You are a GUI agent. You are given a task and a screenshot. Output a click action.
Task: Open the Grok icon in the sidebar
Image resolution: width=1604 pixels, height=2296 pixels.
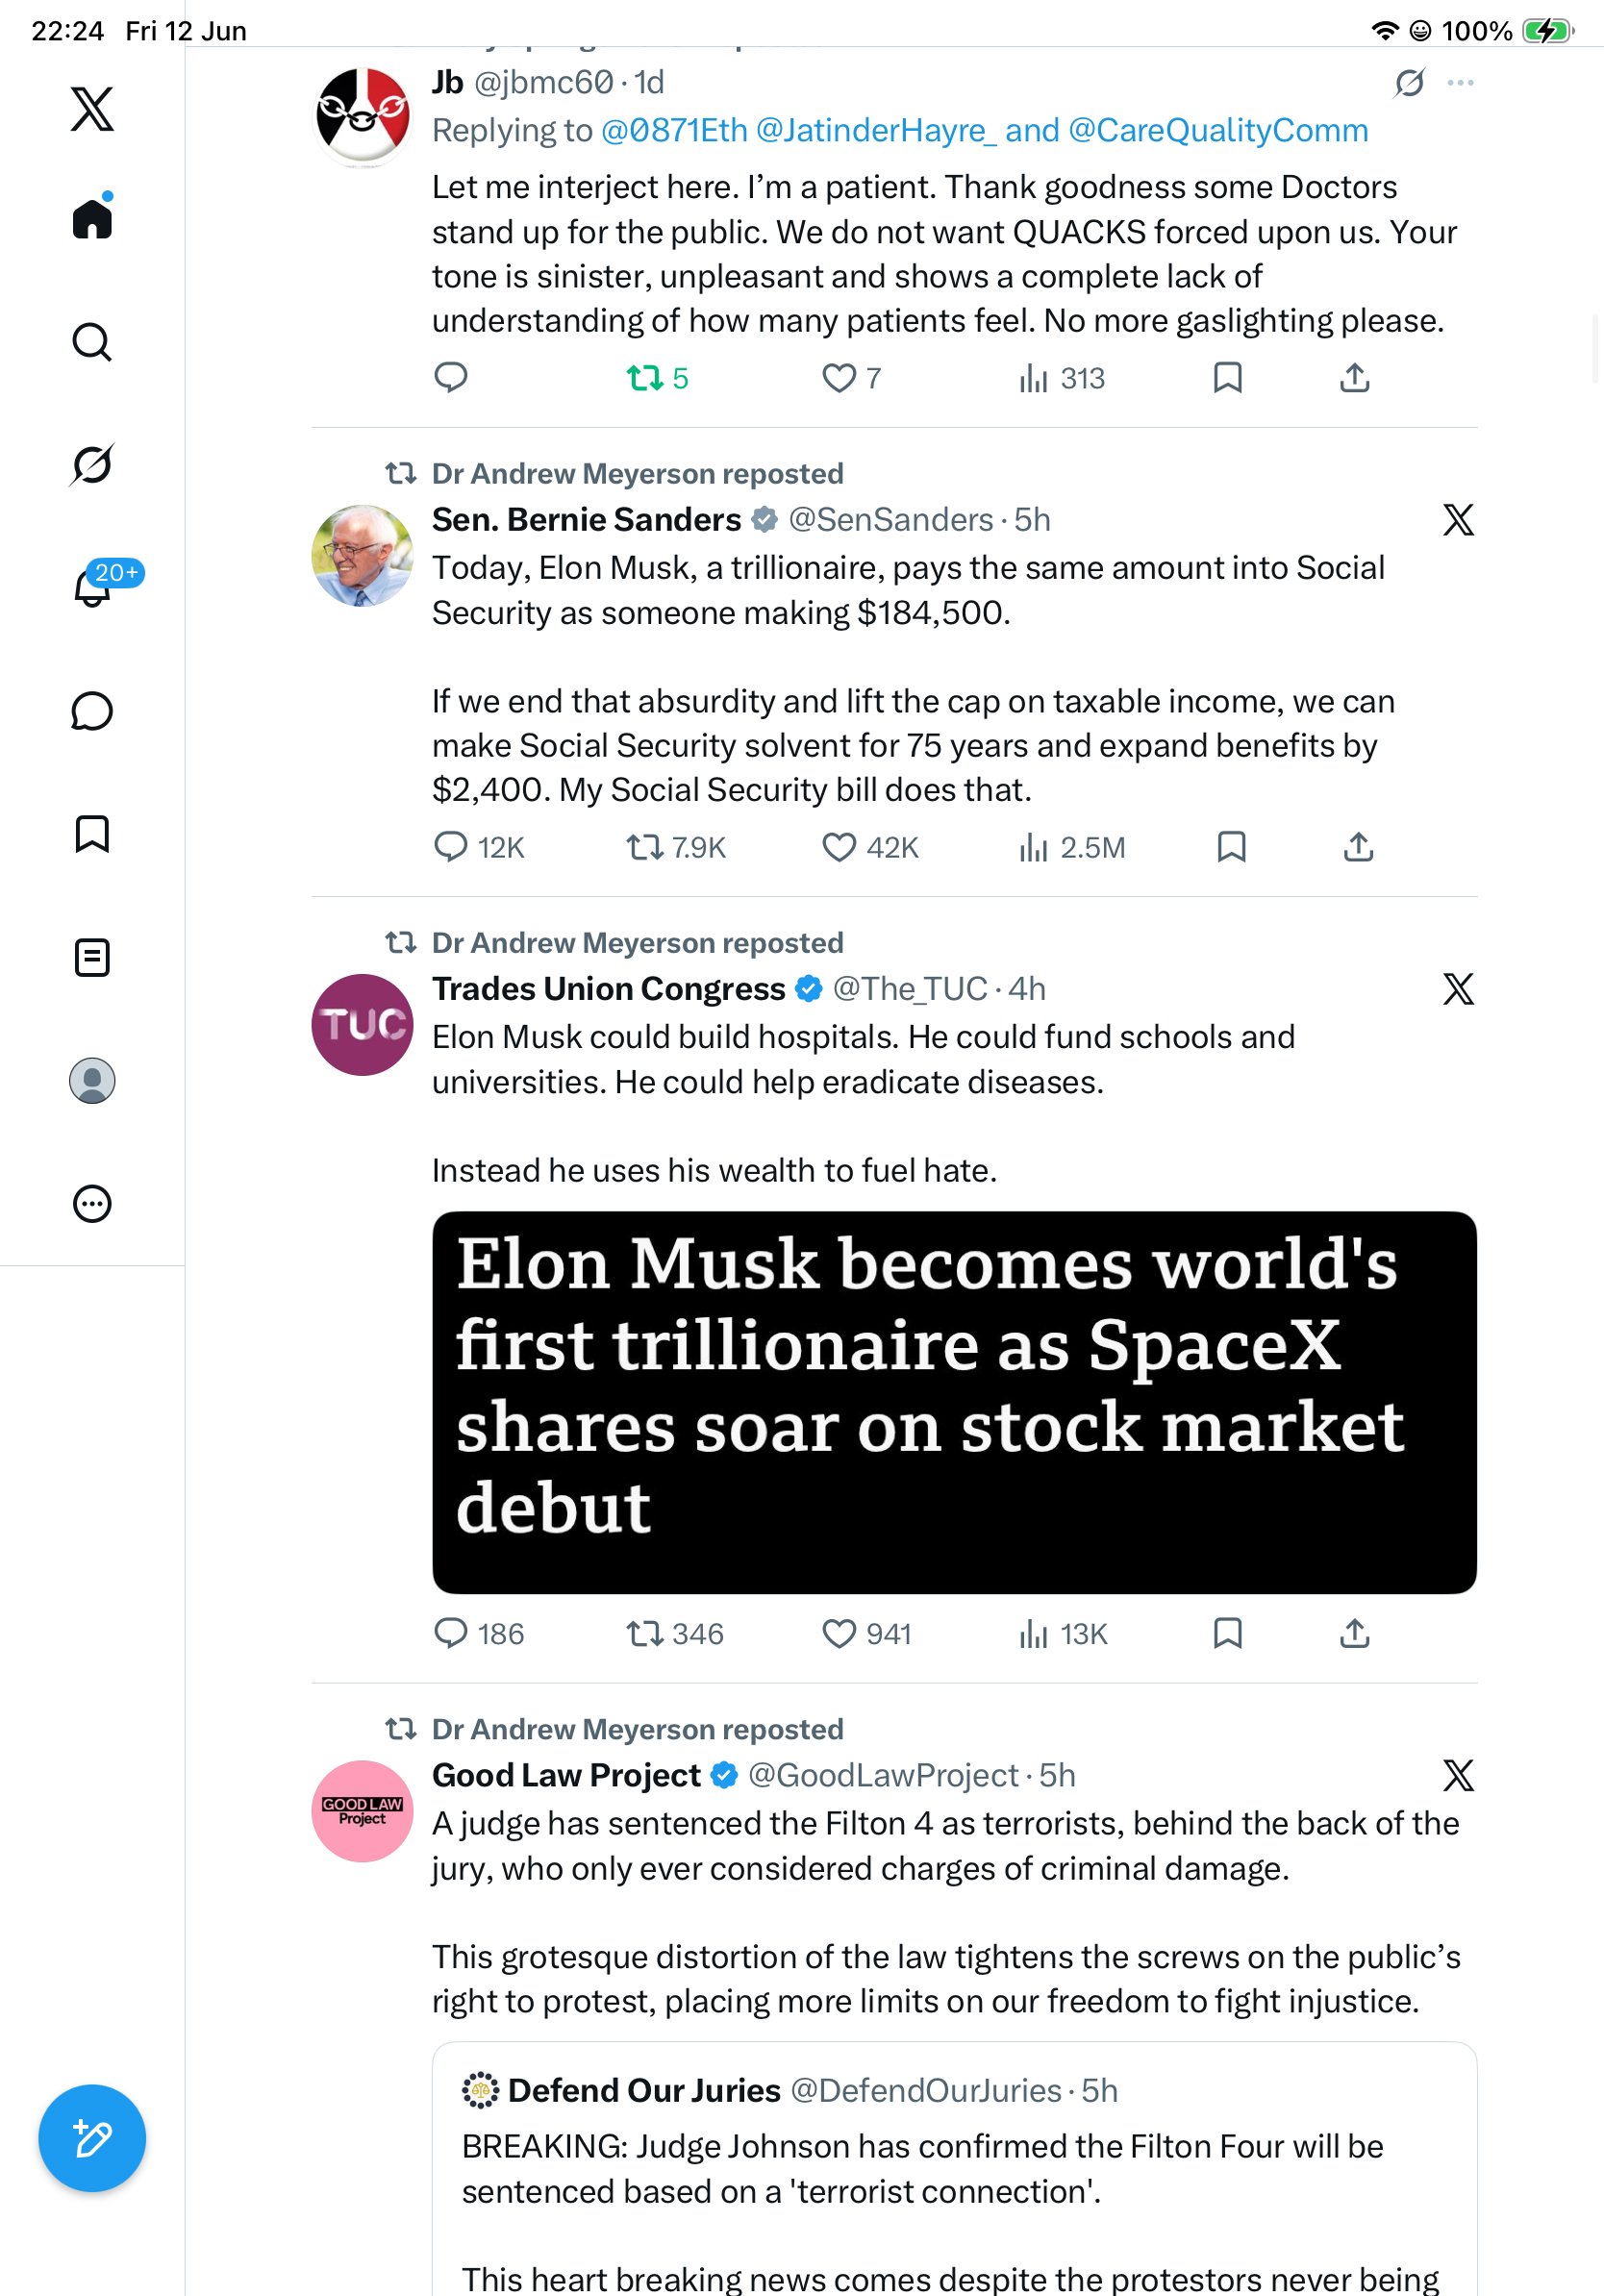pyautogui.click(x=92, y=465)
